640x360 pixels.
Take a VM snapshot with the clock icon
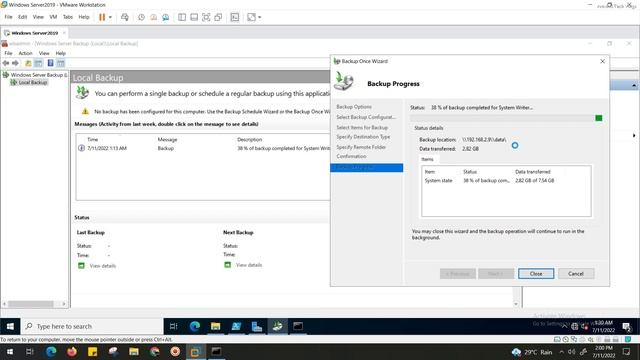click(x=141, y=17)
